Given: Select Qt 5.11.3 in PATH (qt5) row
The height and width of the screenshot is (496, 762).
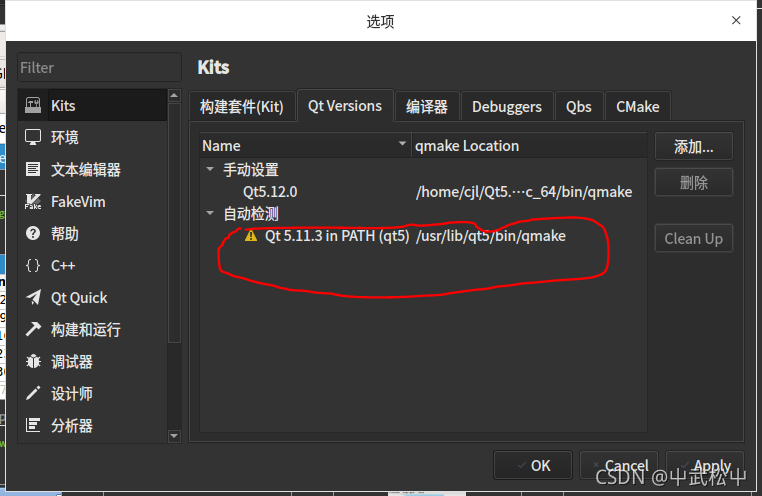Looking at the screenshot, I should (423, 236).
